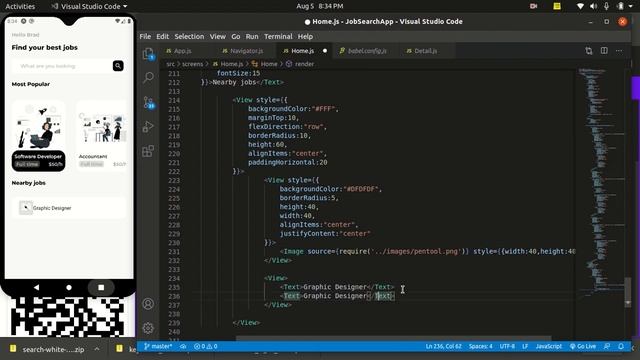Click Activities in the top bar

click(x=20, y=6)
